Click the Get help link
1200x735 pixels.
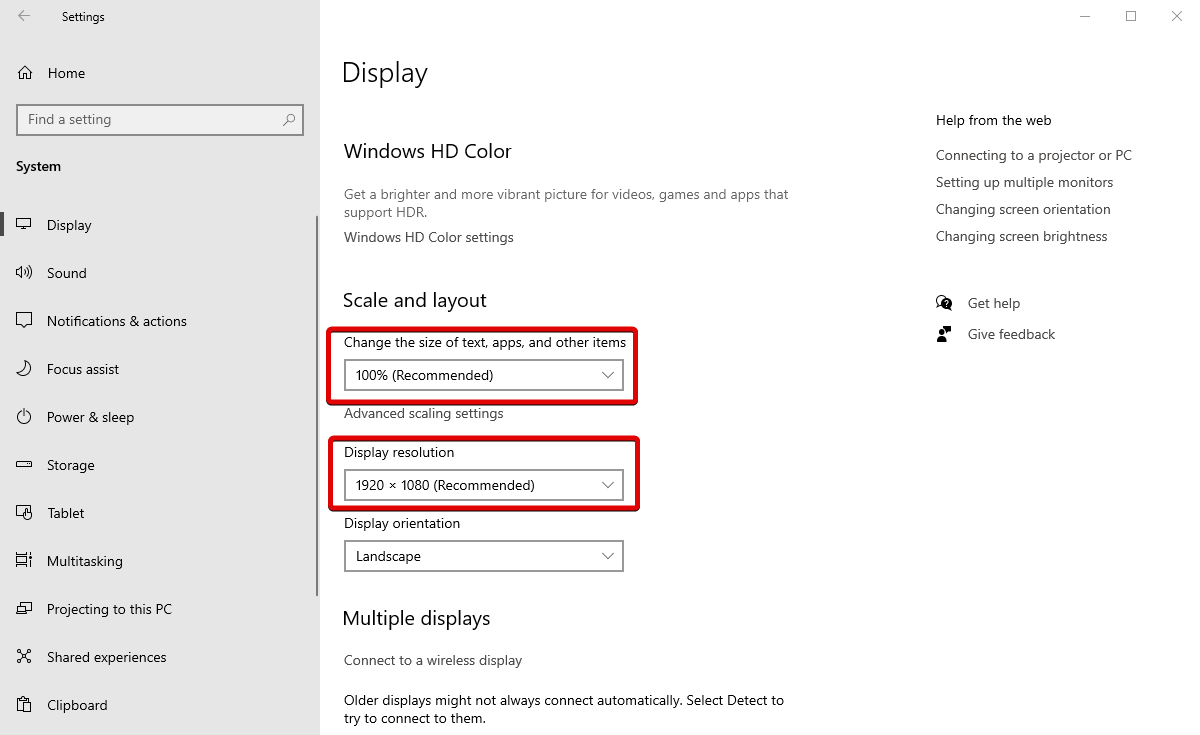[x=994, y=303]
